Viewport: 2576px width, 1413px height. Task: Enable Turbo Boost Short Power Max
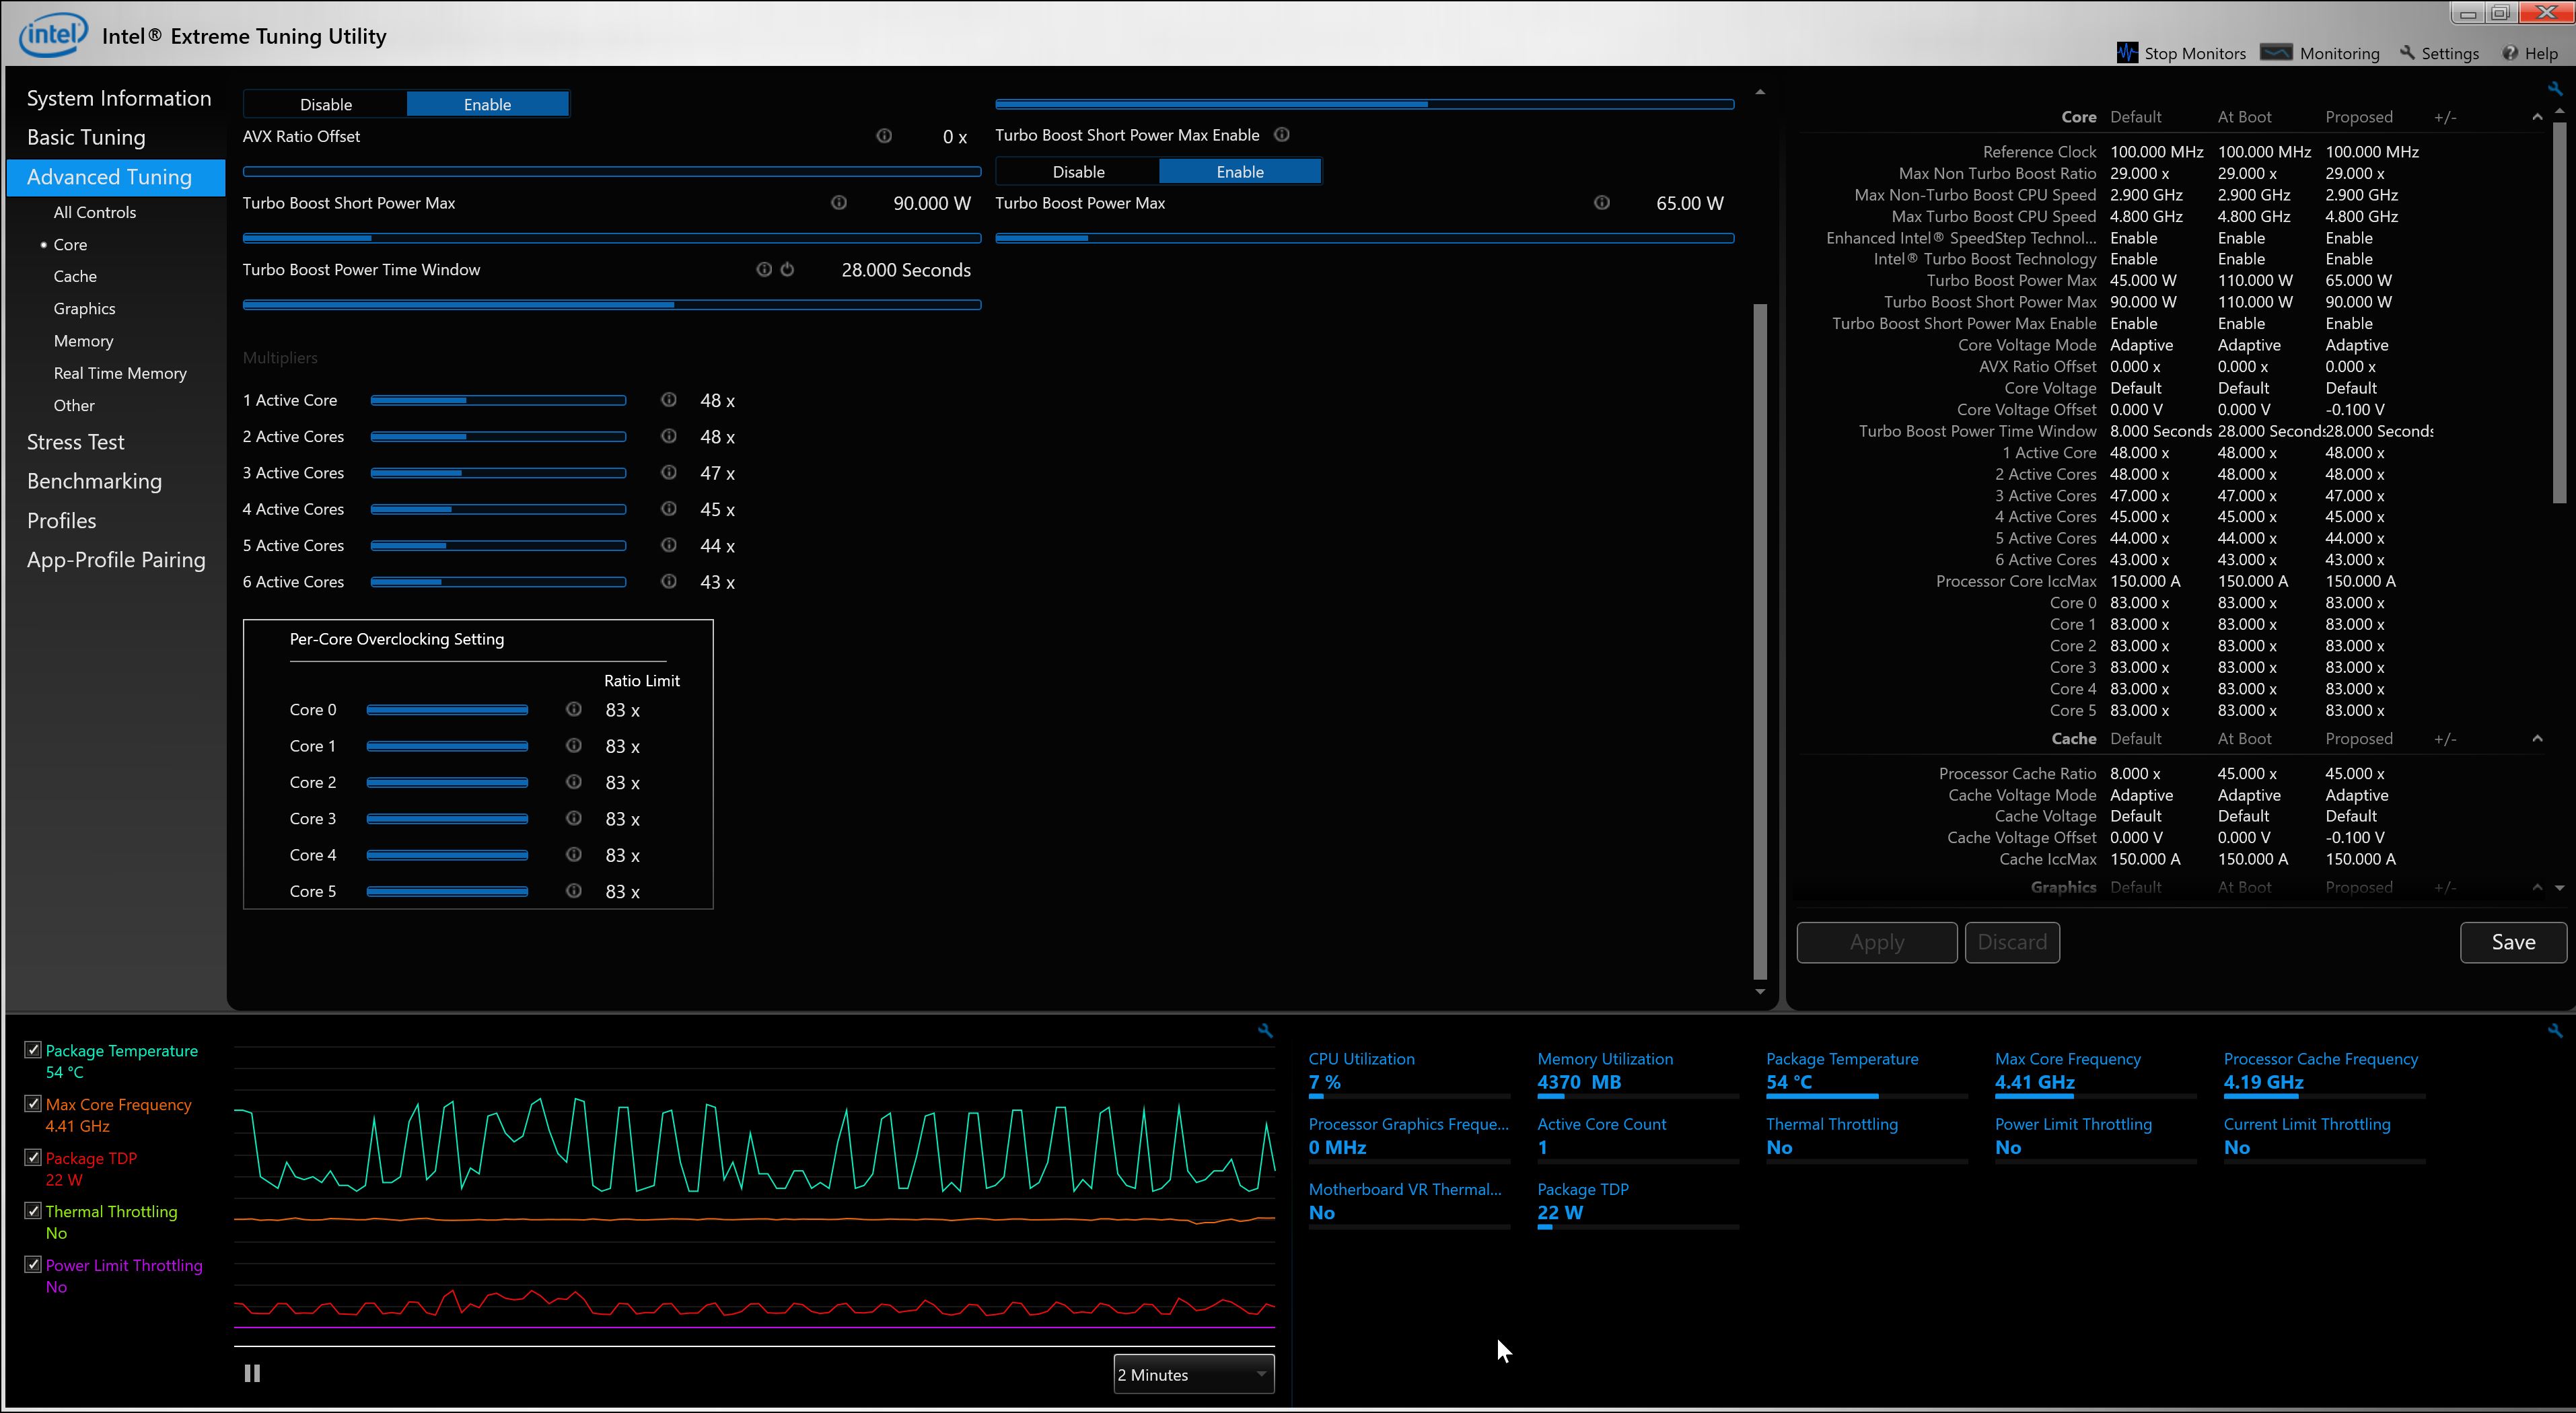1240,172
